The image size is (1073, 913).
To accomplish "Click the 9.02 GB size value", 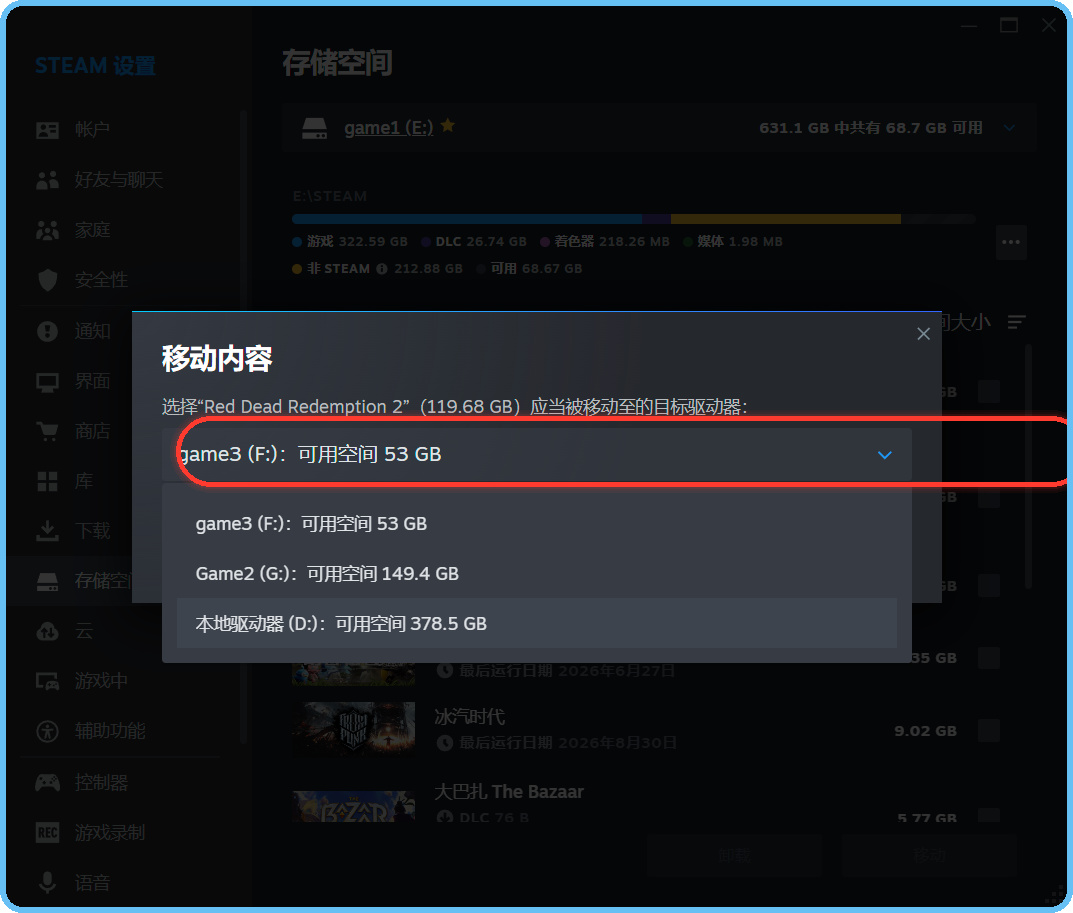I will (925, 731).
